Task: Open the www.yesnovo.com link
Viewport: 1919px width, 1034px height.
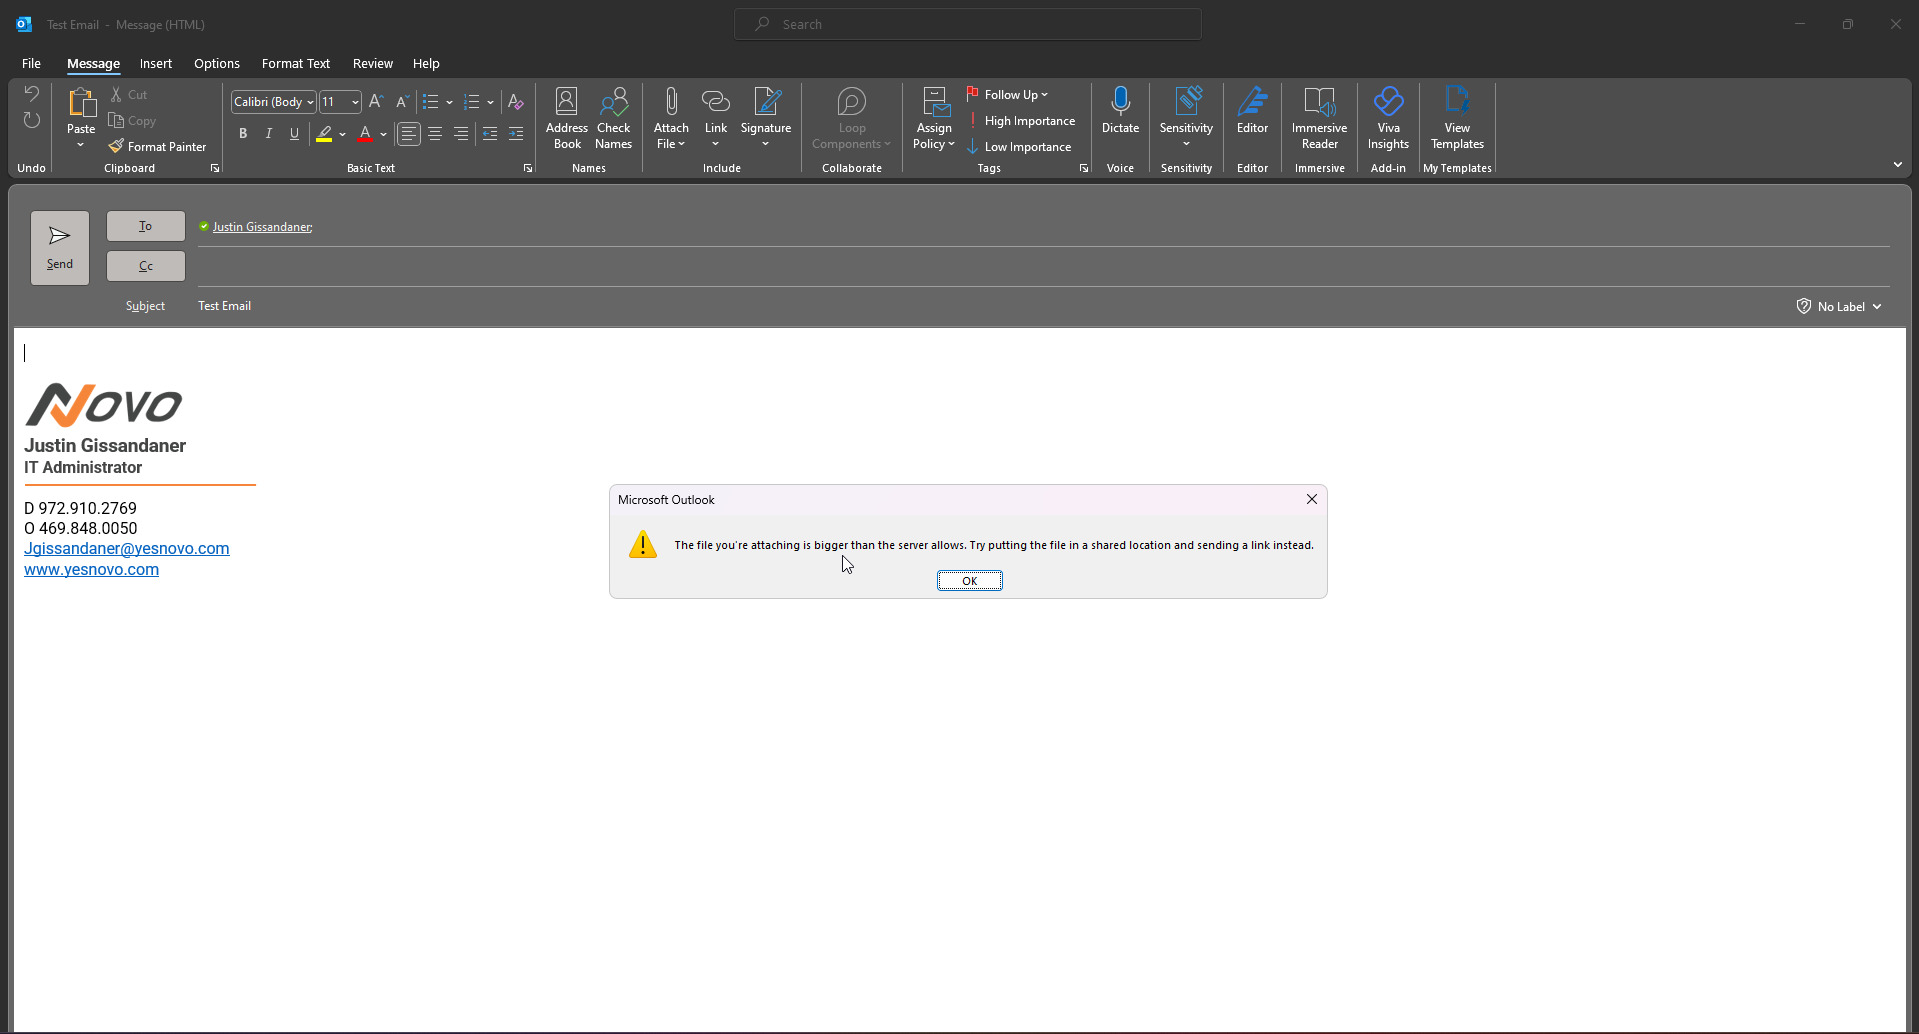Action: point(91,569)
